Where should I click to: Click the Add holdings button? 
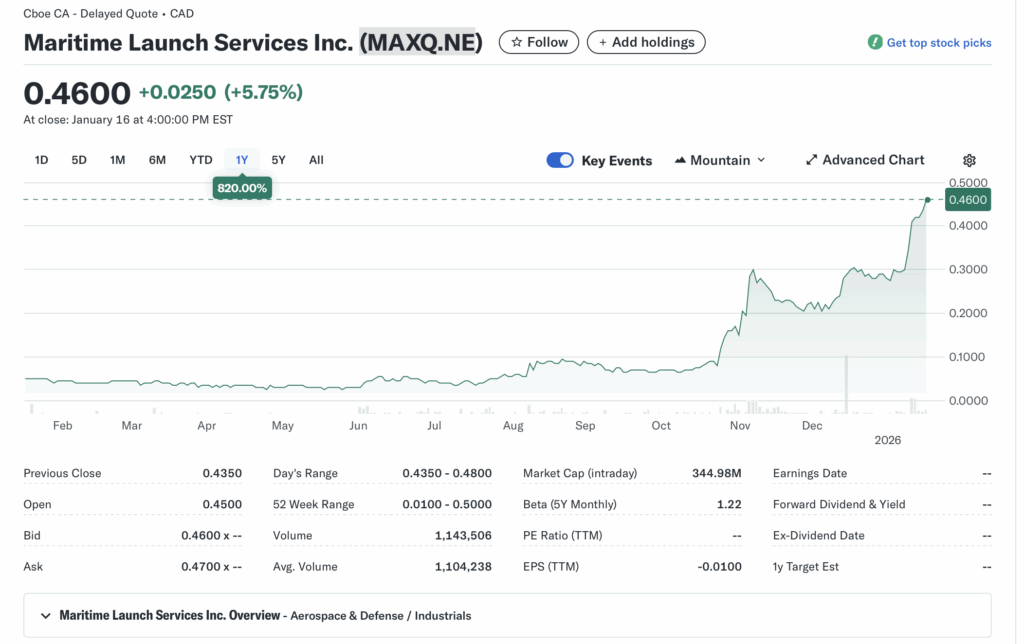coord(646,42)
